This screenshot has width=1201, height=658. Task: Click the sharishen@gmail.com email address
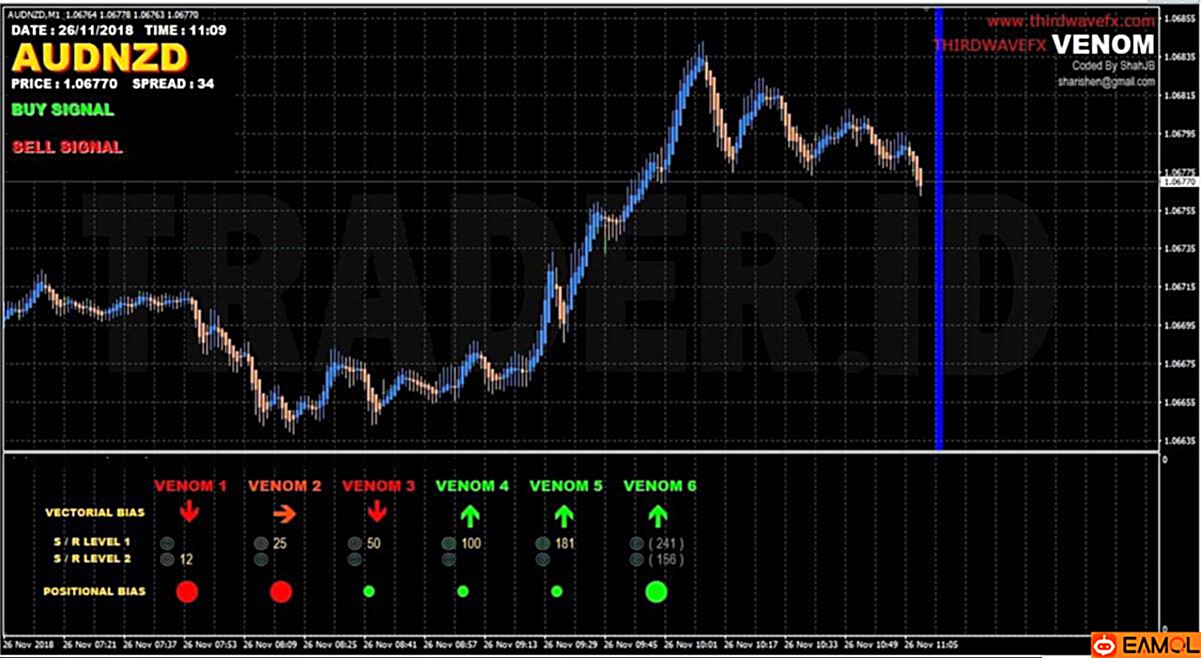click(x=1107, y=83)
